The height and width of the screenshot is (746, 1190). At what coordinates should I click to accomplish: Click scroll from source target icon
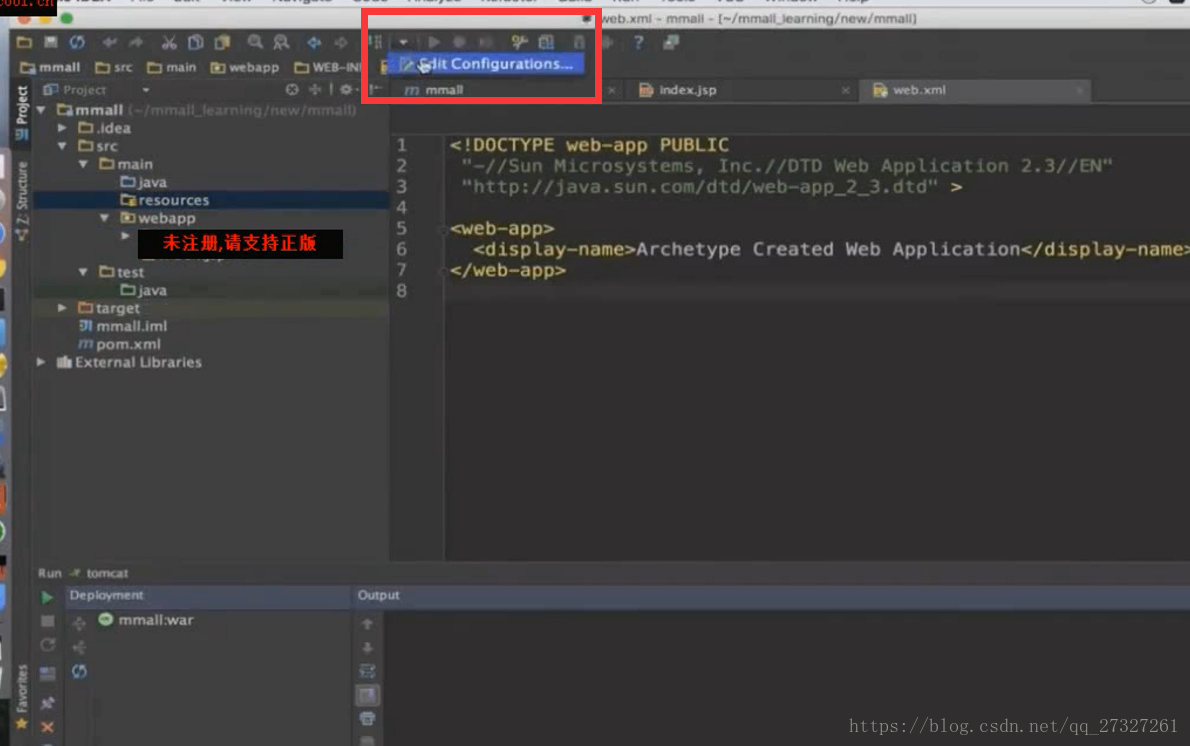[291, 90]
